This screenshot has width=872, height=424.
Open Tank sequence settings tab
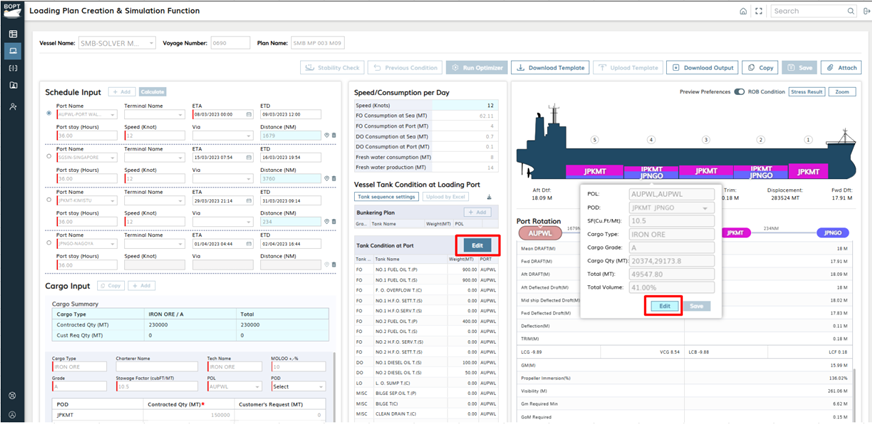click(x=386, y=197)
